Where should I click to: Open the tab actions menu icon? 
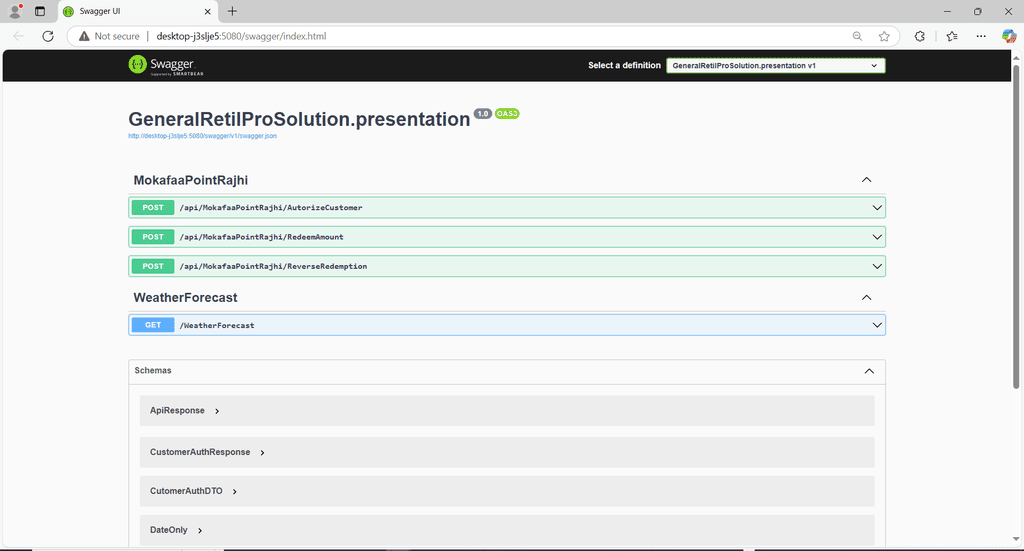tap(40, 11)
